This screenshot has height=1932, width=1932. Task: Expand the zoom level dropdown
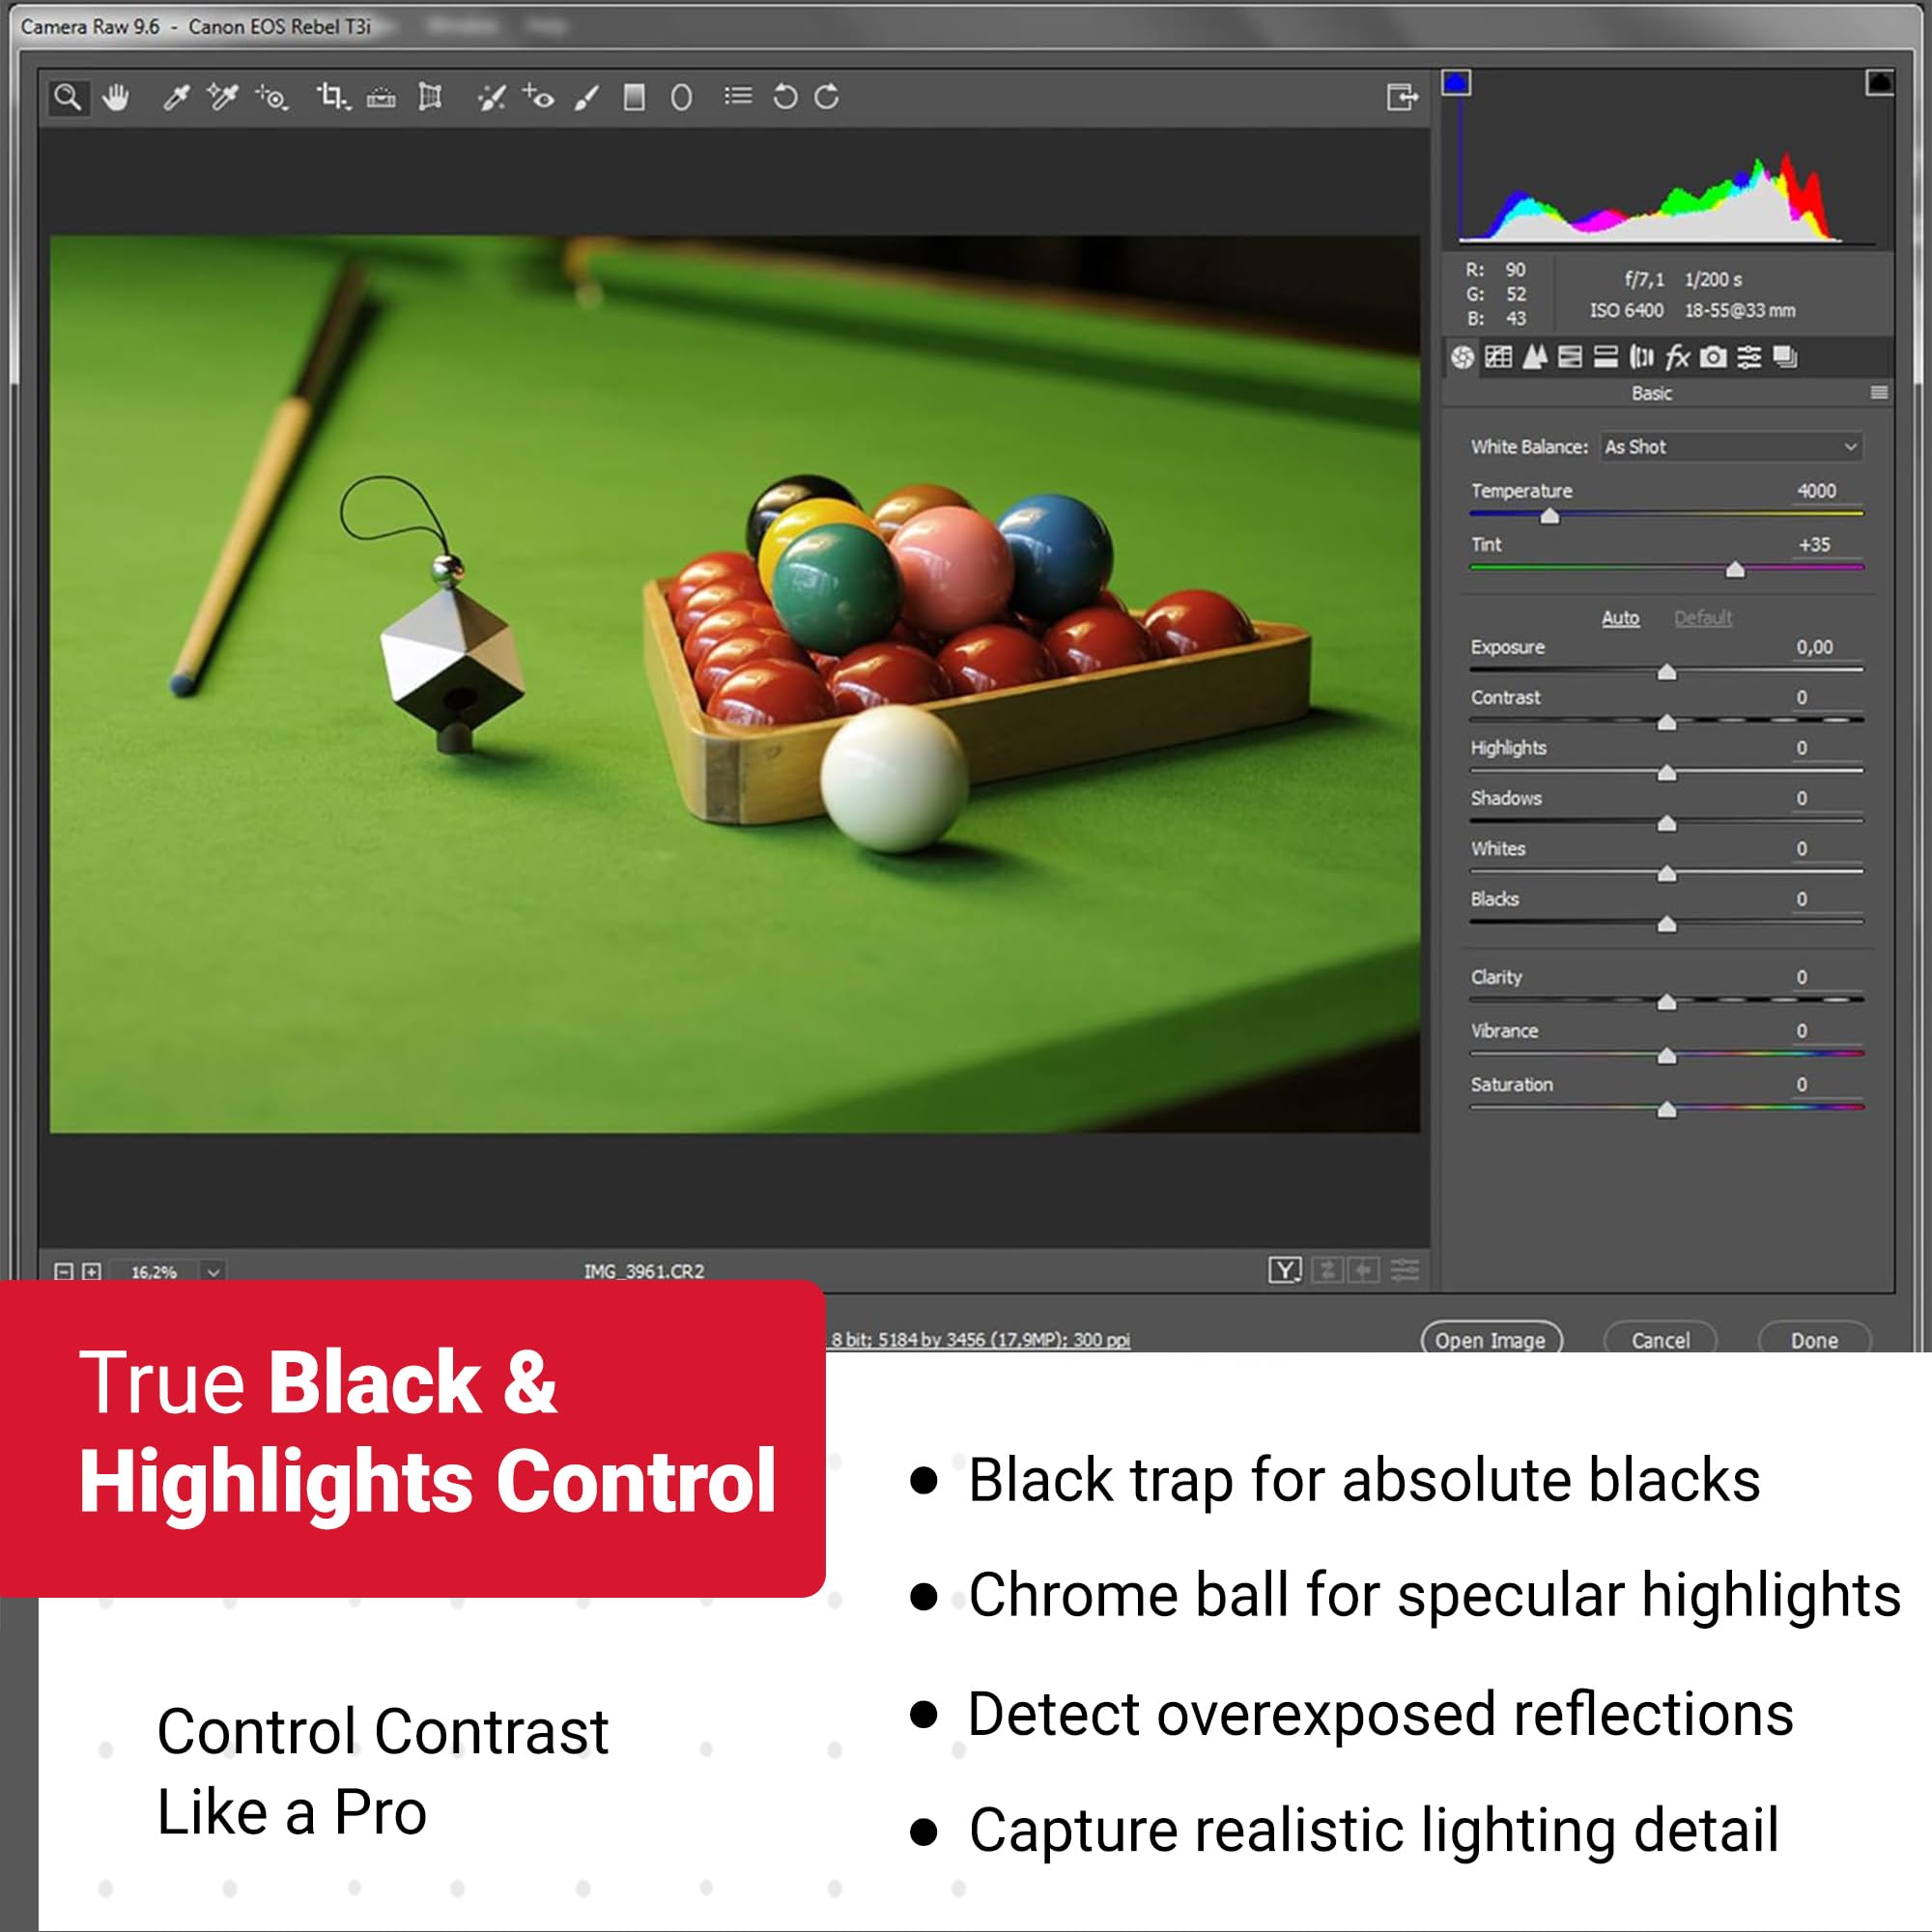coord(213,1272)
